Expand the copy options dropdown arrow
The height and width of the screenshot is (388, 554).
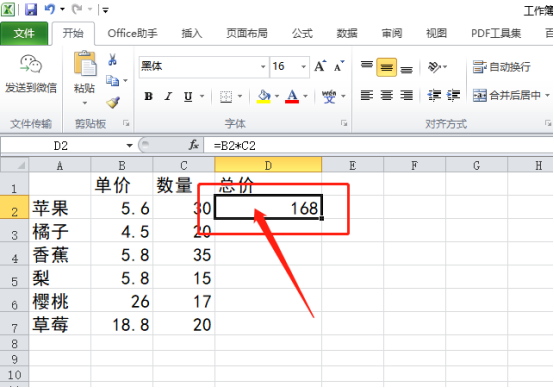tap(125, 81)
